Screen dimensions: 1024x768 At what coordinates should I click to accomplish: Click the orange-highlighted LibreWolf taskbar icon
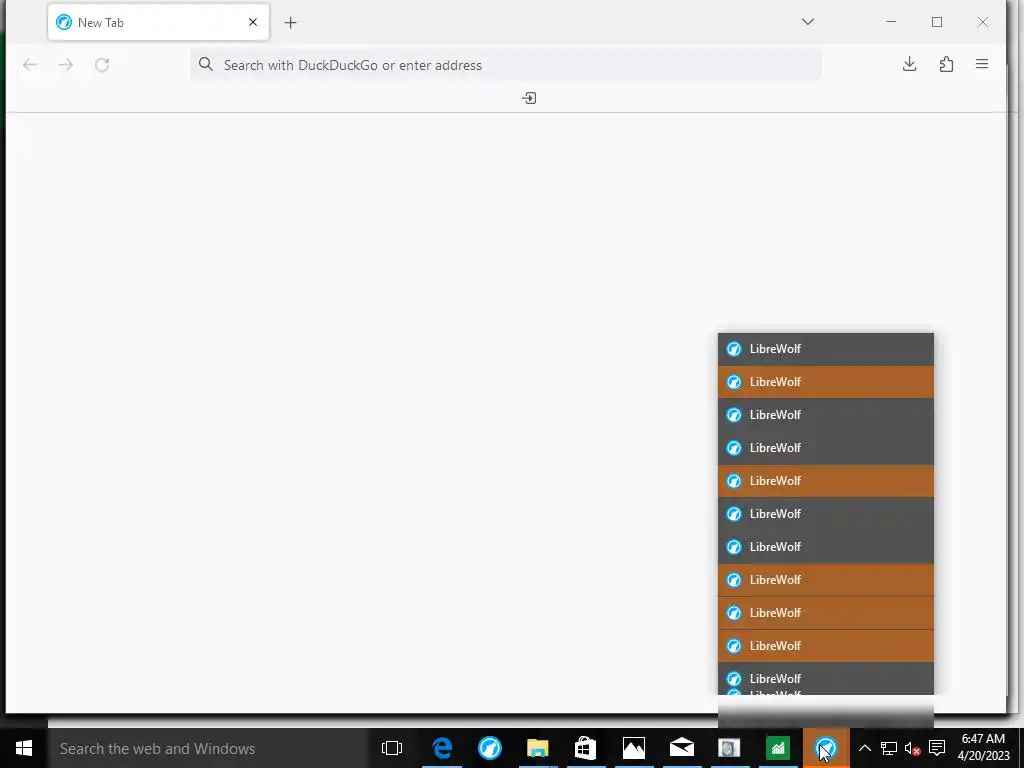(x=826, y=748)
